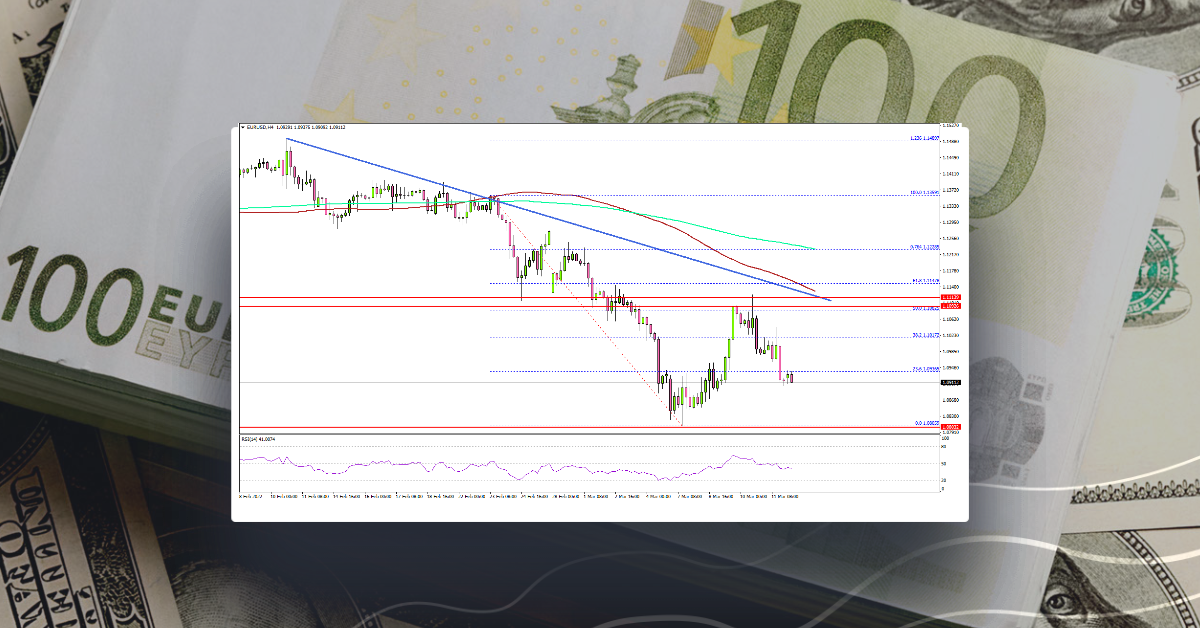Click the RSI(14) 41.0074 indicator label
The width and height of the screenshot is (1200, 628).
click(x=256, y=440)
